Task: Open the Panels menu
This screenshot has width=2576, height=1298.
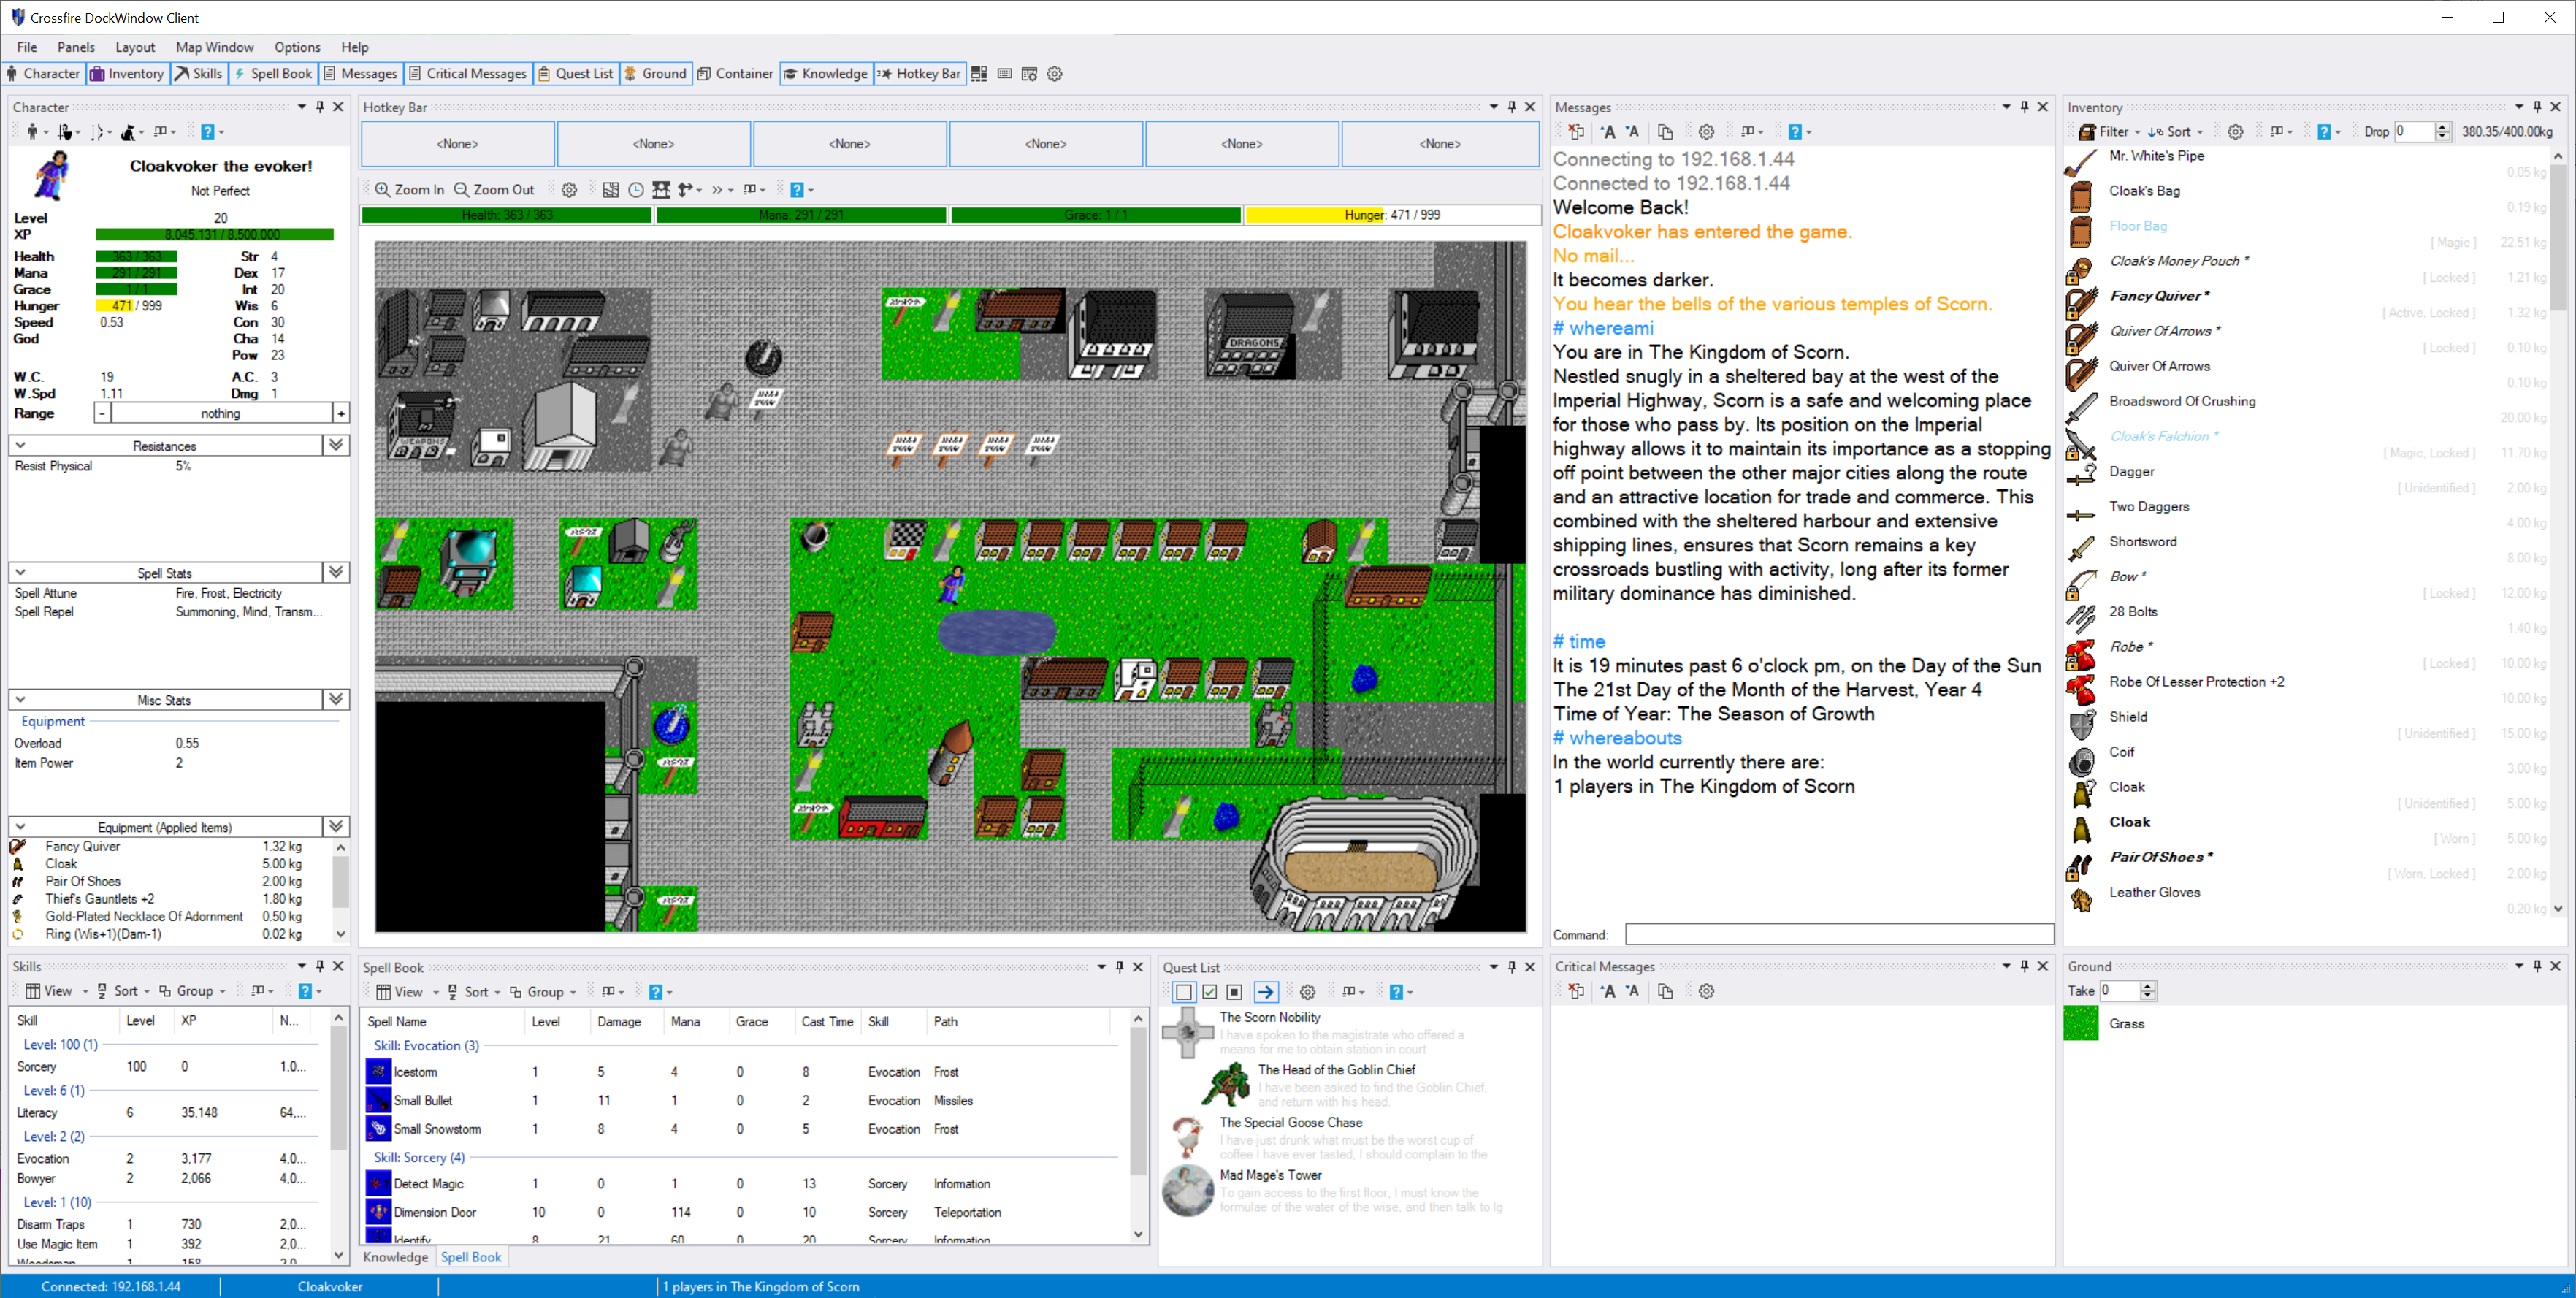Action: (x=76, y=47)
